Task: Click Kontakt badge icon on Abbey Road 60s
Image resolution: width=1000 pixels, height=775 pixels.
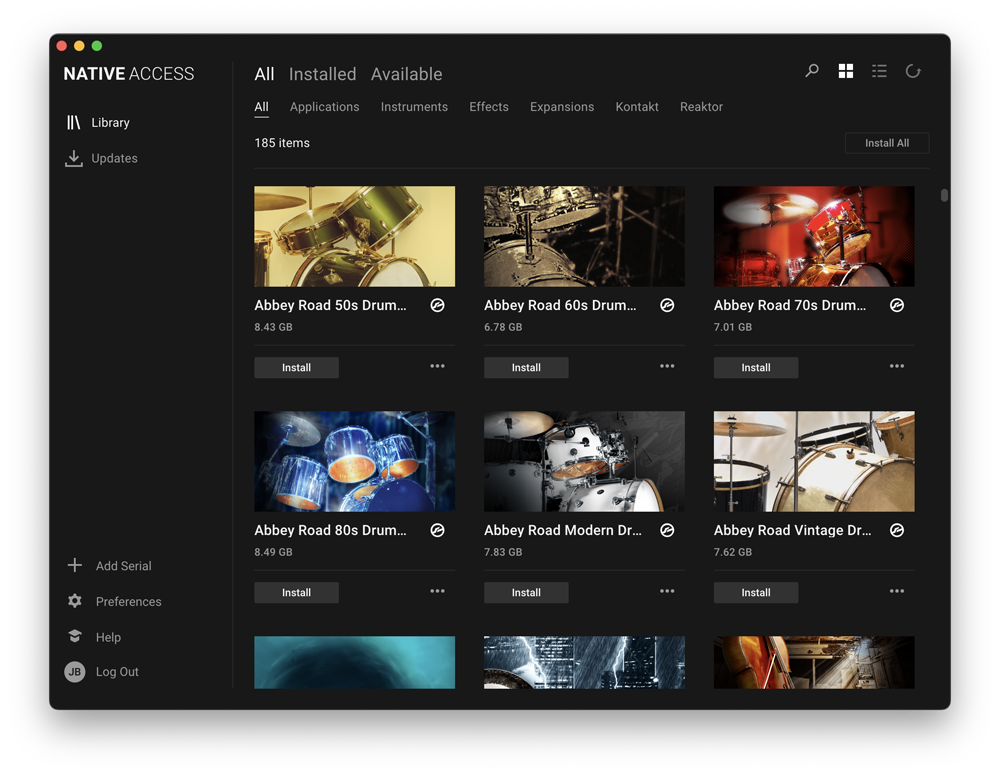Action: click(667, 306)
